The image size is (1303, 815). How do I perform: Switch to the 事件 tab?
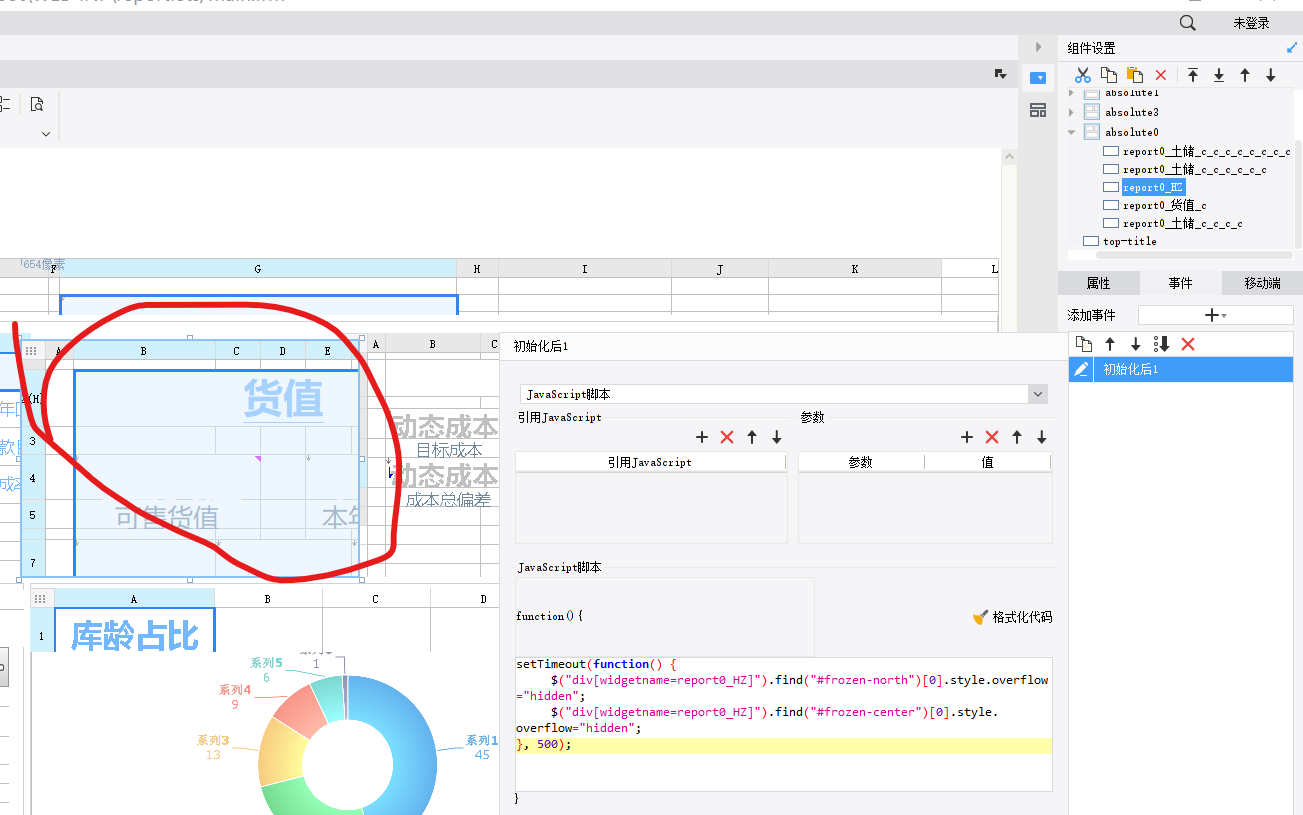[1180, 283]
